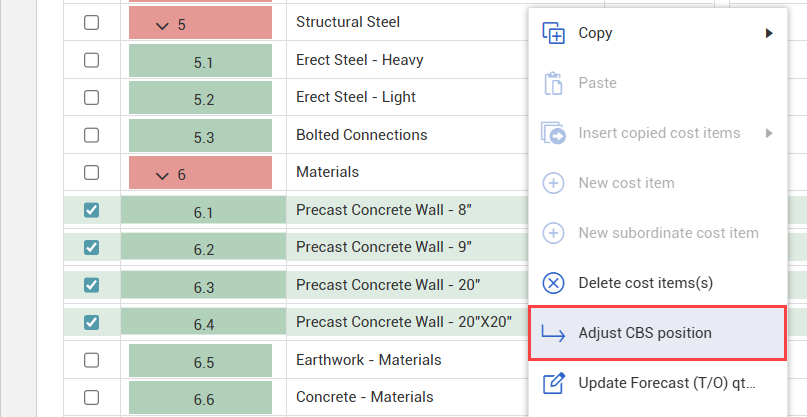
Task: Click the Delete cost items X icon
Action: (553, 283)
